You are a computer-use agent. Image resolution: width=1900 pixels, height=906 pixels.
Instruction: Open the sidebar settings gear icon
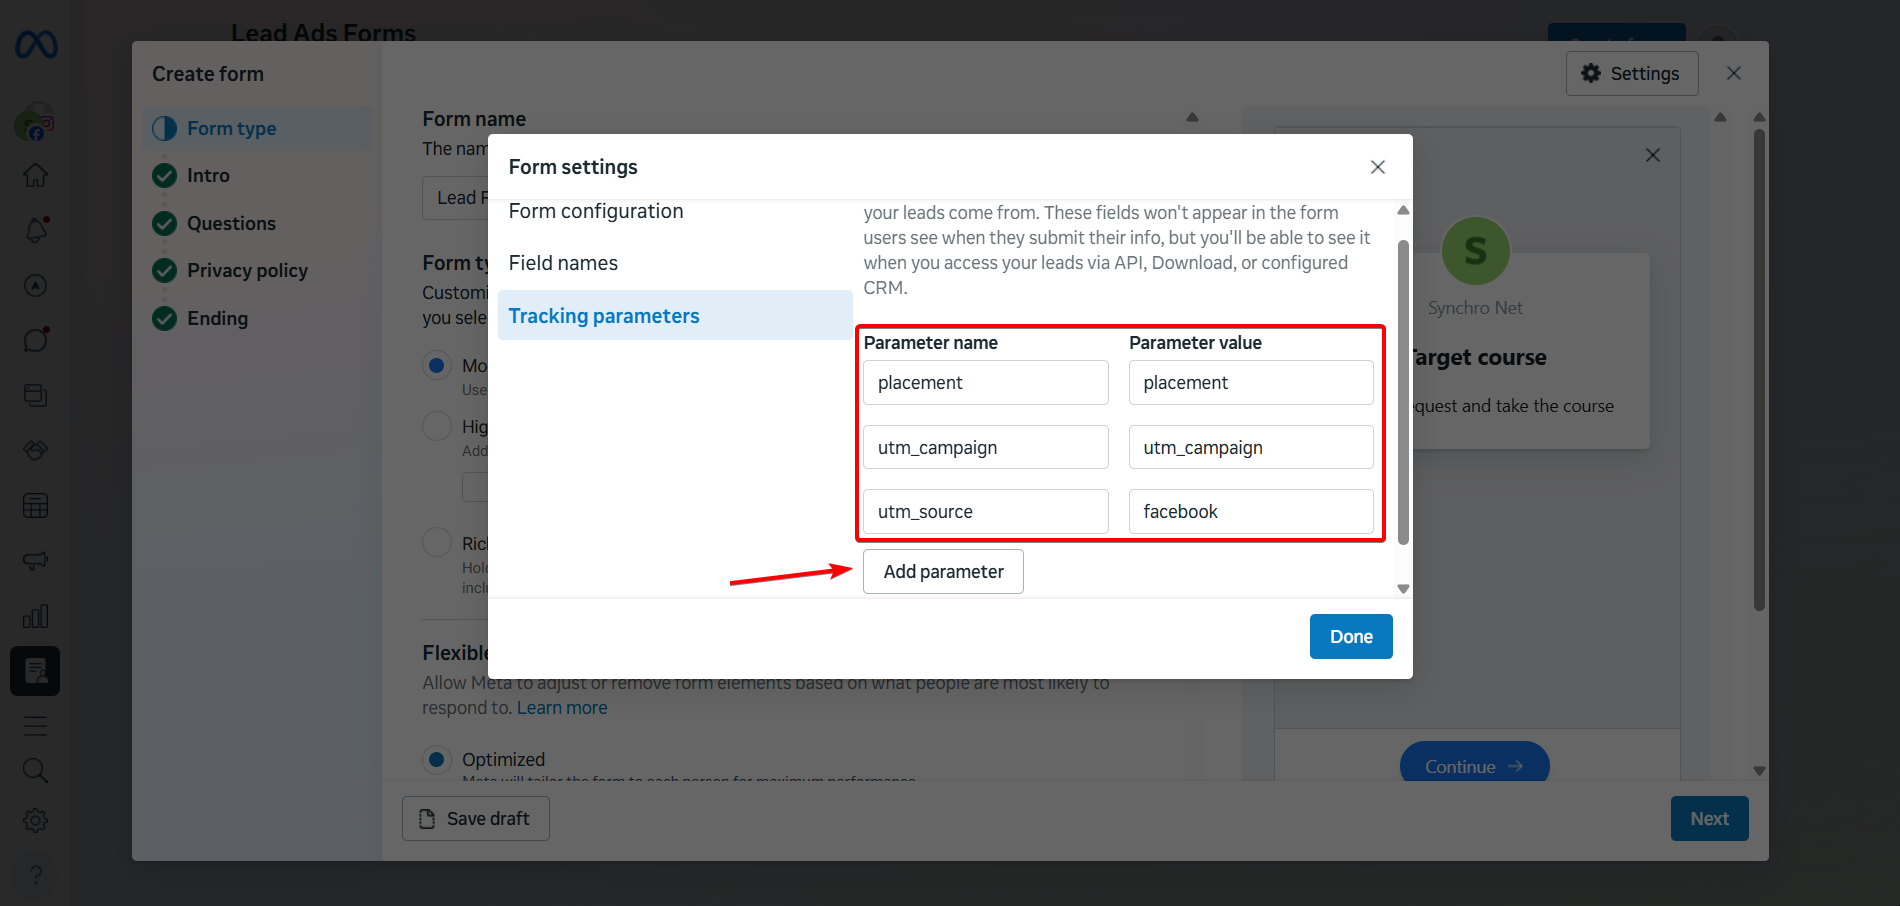(36, 821)
